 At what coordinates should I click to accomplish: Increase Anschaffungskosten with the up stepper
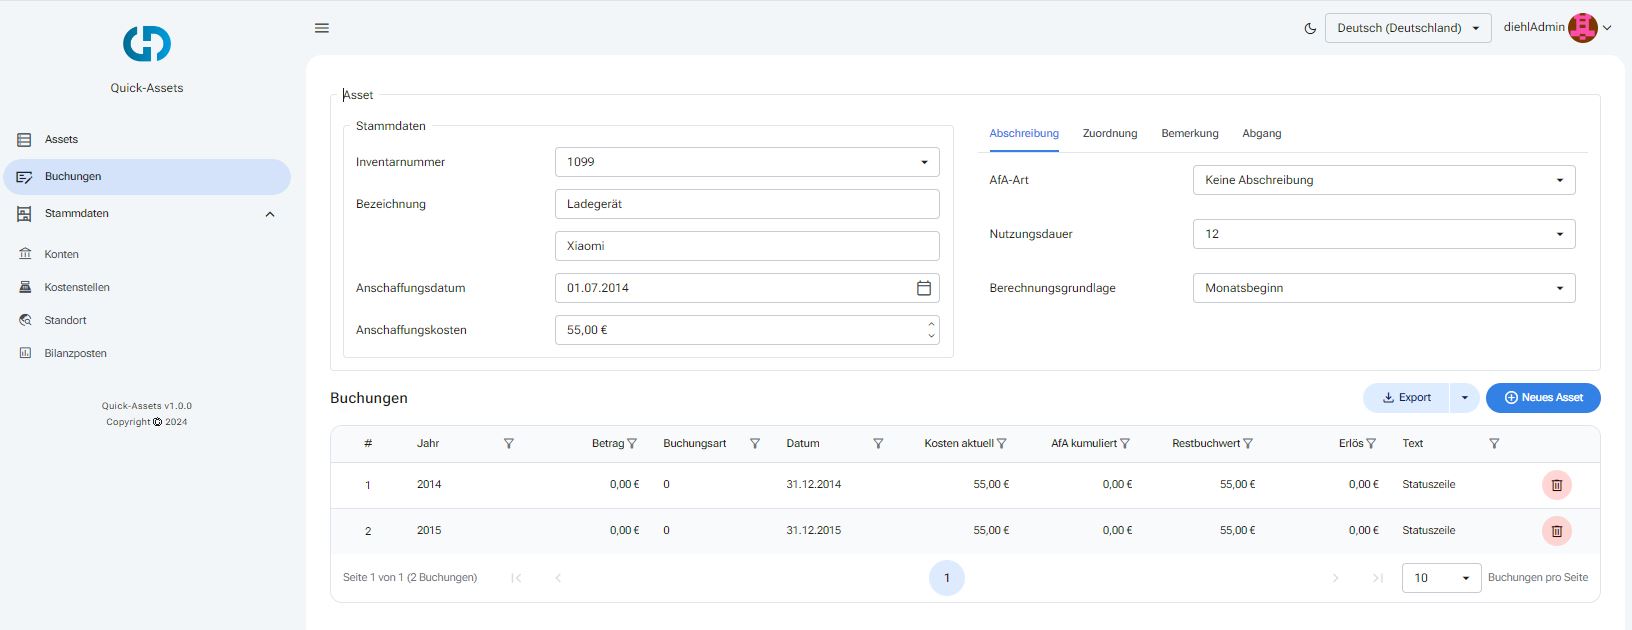[931, 324]
